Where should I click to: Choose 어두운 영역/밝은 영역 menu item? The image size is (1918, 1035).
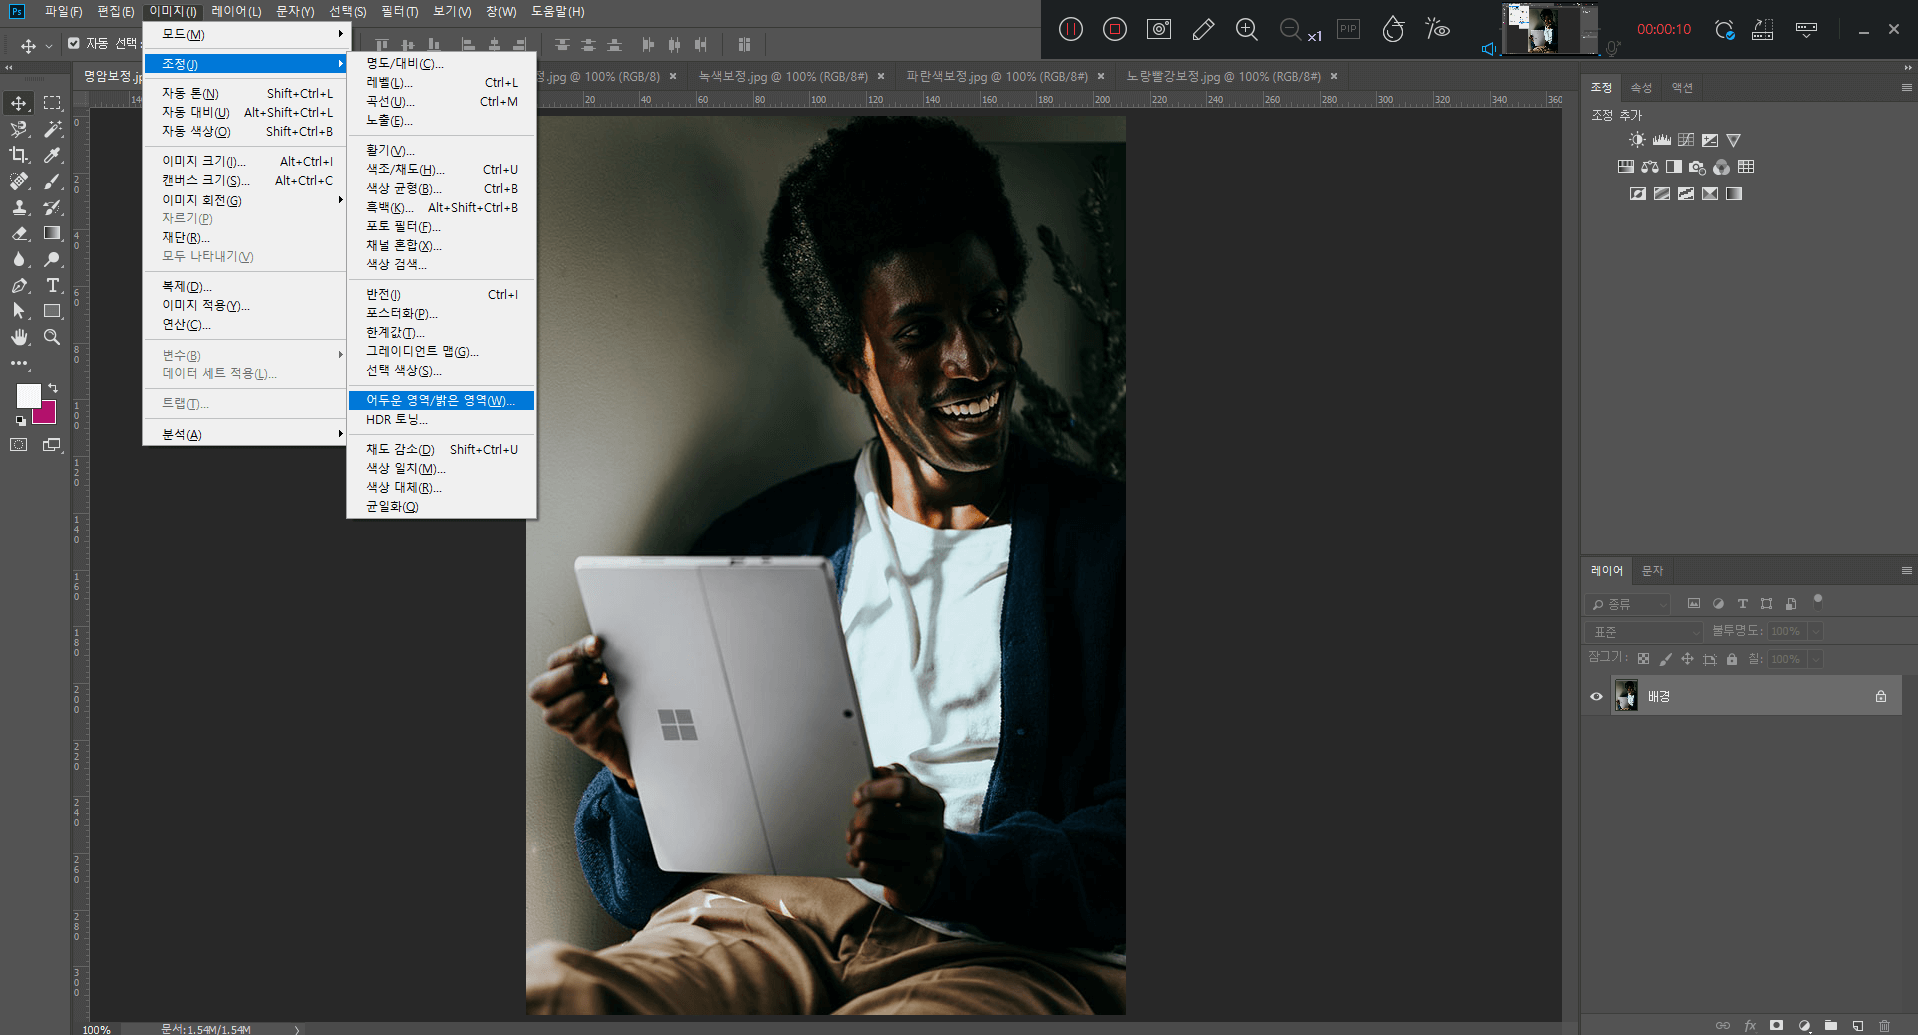pos(440,400)
